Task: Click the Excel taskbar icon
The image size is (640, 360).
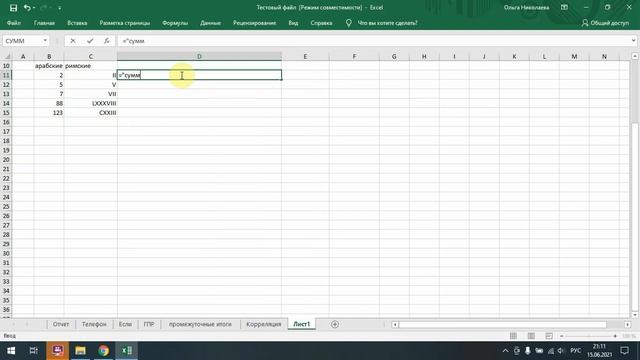Action: (x=127, y=351)
